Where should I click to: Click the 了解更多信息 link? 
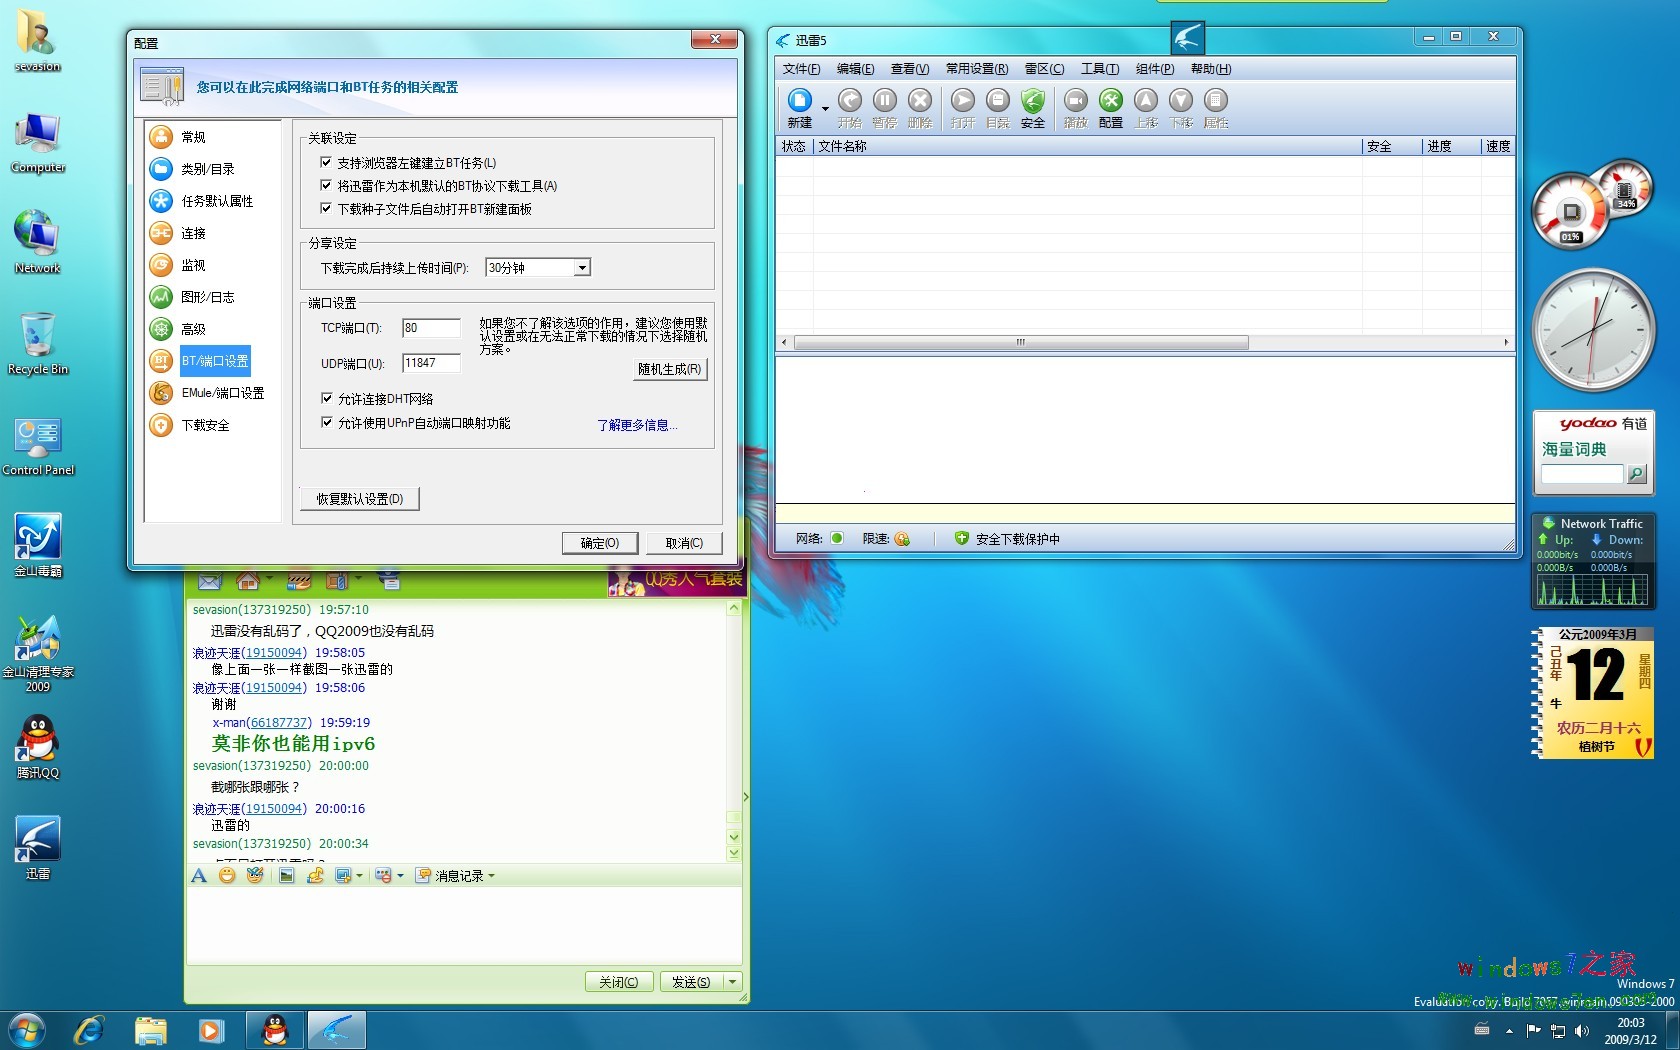pos(636,425)
